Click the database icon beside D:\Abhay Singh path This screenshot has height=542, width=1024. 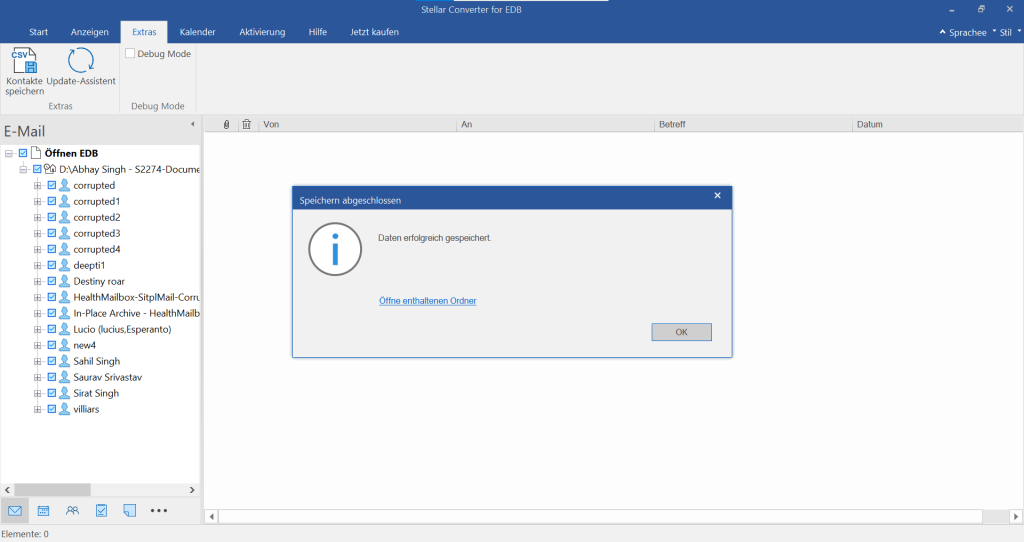pyautogui.click(x=50, y=169)
